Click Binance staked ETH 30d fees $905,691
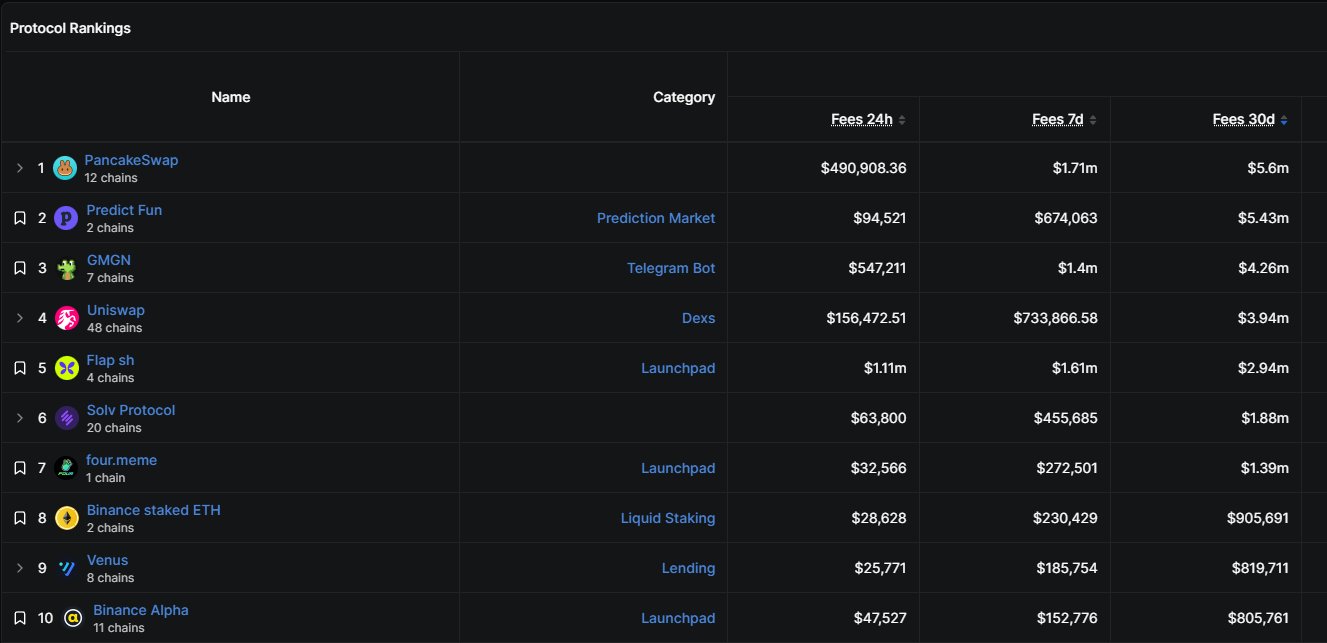Viewport: 1327px width, 643px height. pyautogui.click(x=1258, y=518)
